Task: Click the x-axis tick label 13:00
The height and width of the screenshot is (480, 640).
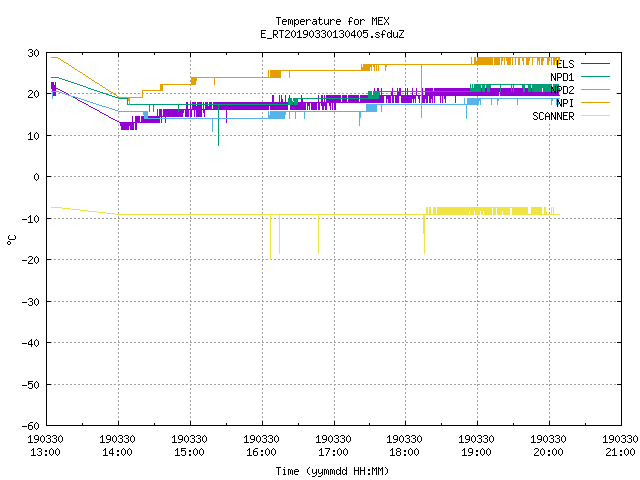Action: (45, 452)
